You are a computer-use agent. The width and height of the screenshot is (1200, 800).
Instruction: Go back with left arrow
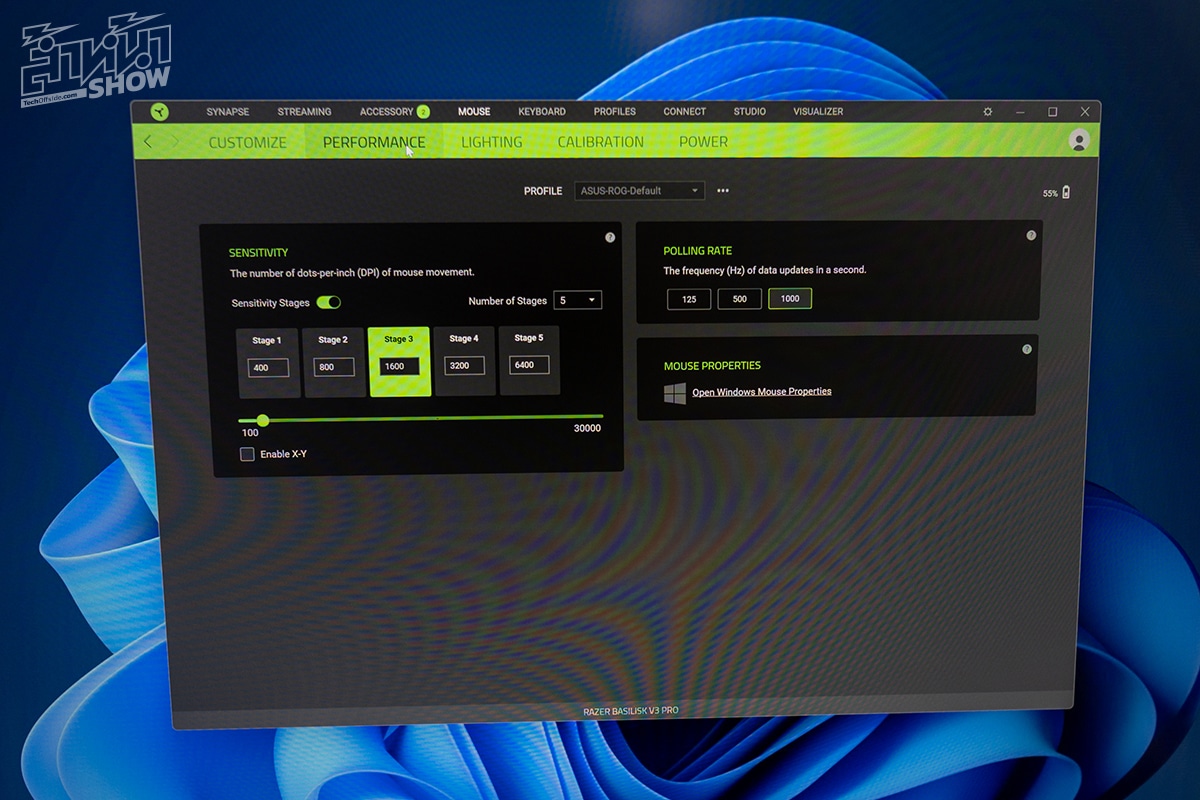tap(148, 142)
